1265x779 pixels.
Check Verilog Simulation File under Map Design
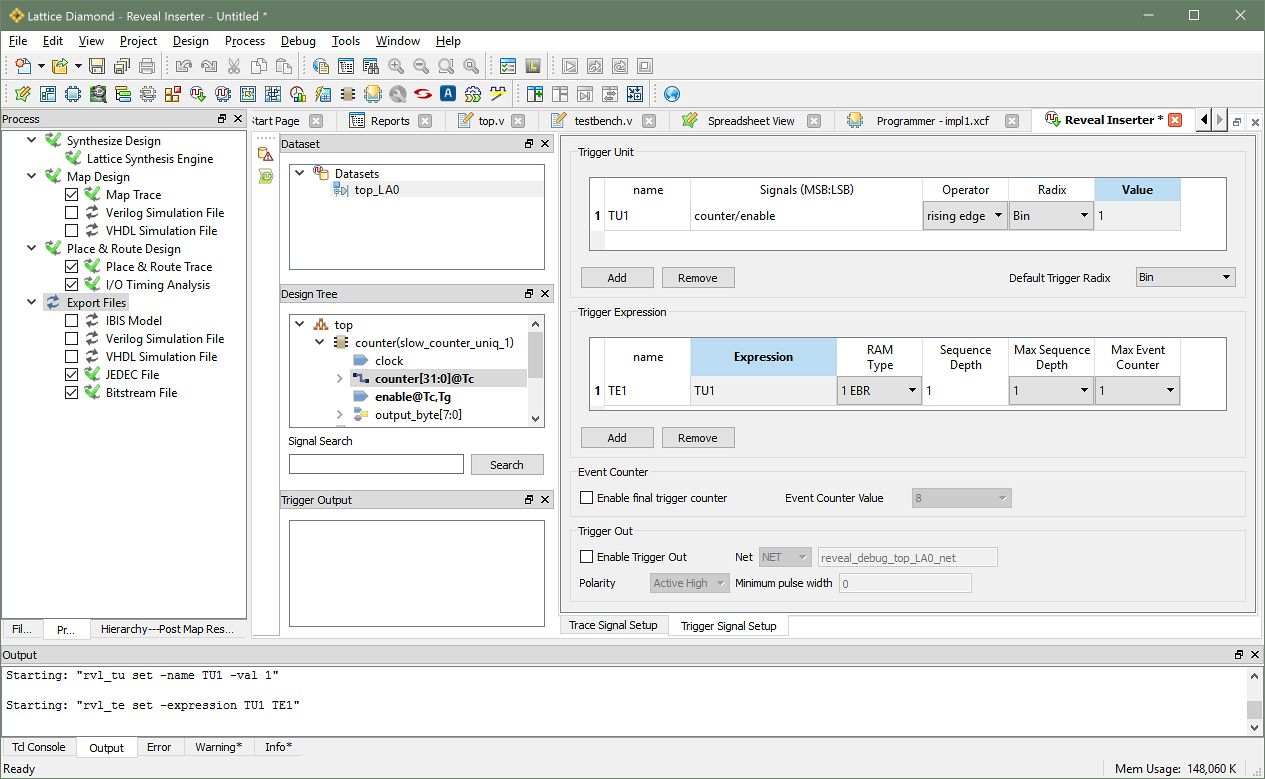click(71, 213)
